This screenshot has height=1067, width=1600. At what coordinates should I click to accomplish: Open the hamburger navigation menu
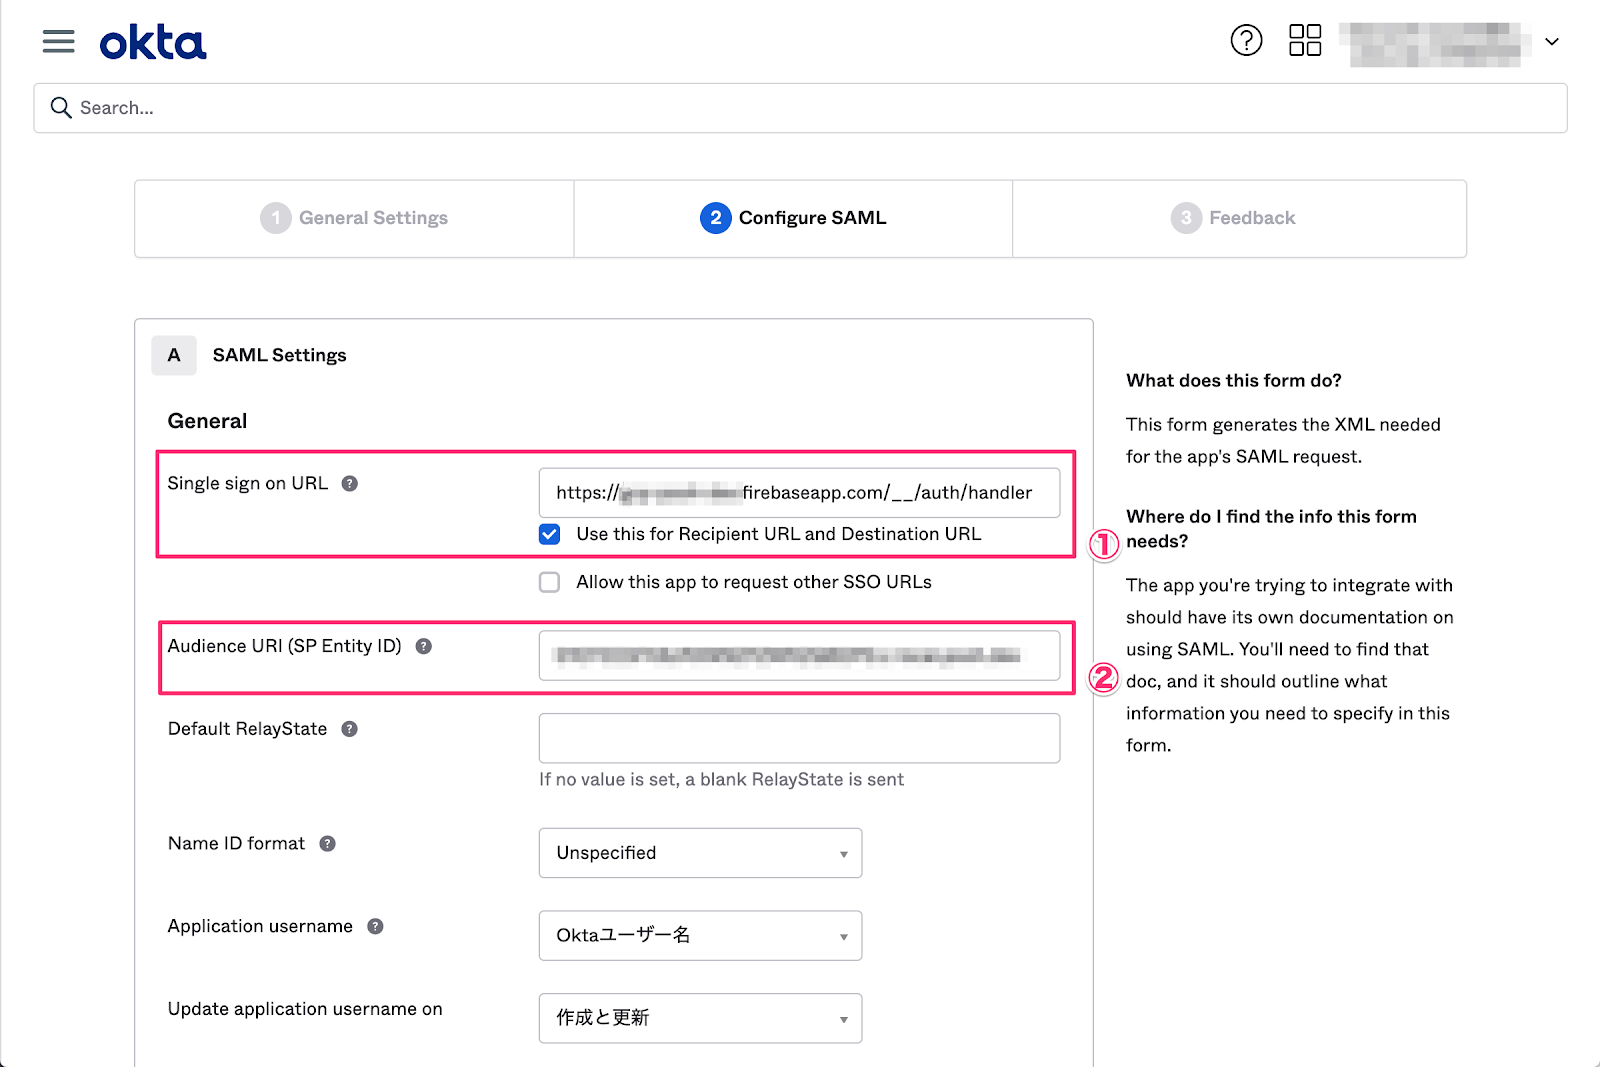(59, 41)
